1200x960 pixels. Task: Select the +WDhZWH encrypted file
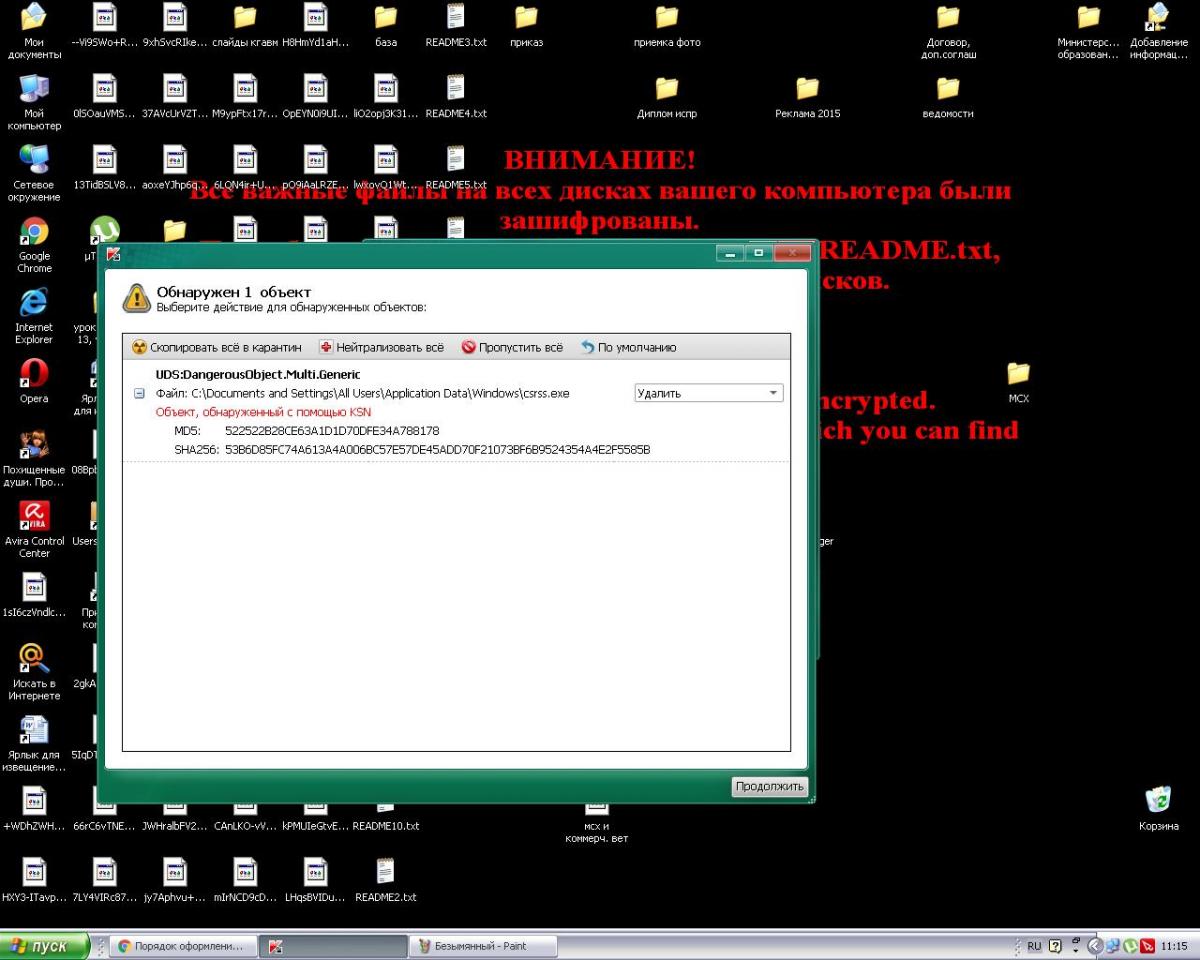[34, 808]
